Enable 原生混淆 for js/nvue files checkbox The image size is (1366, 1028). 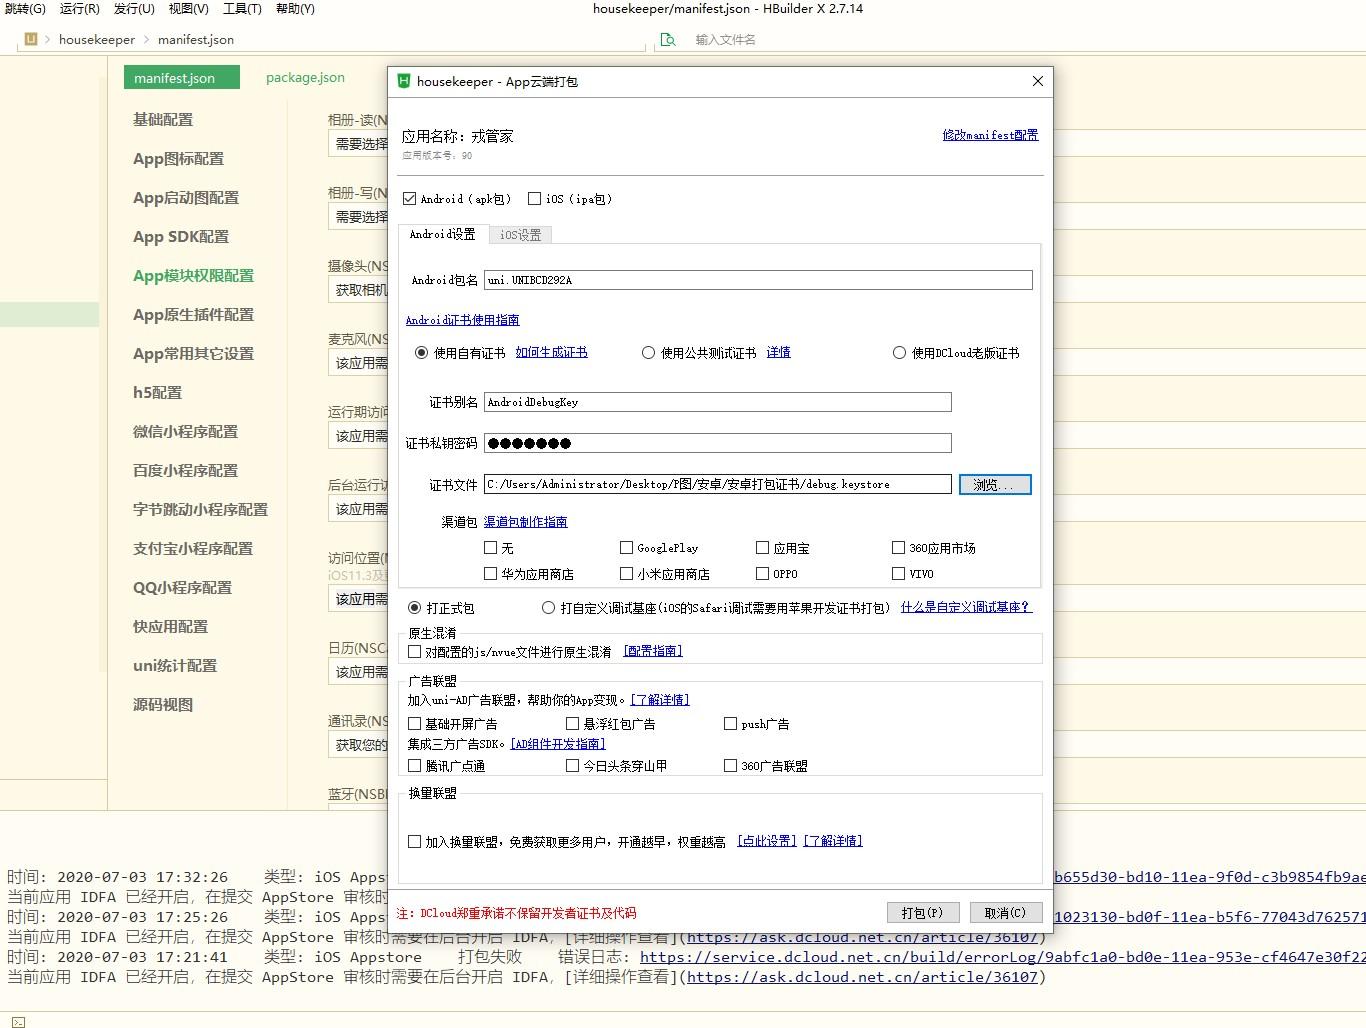click(x=414, y=652)
